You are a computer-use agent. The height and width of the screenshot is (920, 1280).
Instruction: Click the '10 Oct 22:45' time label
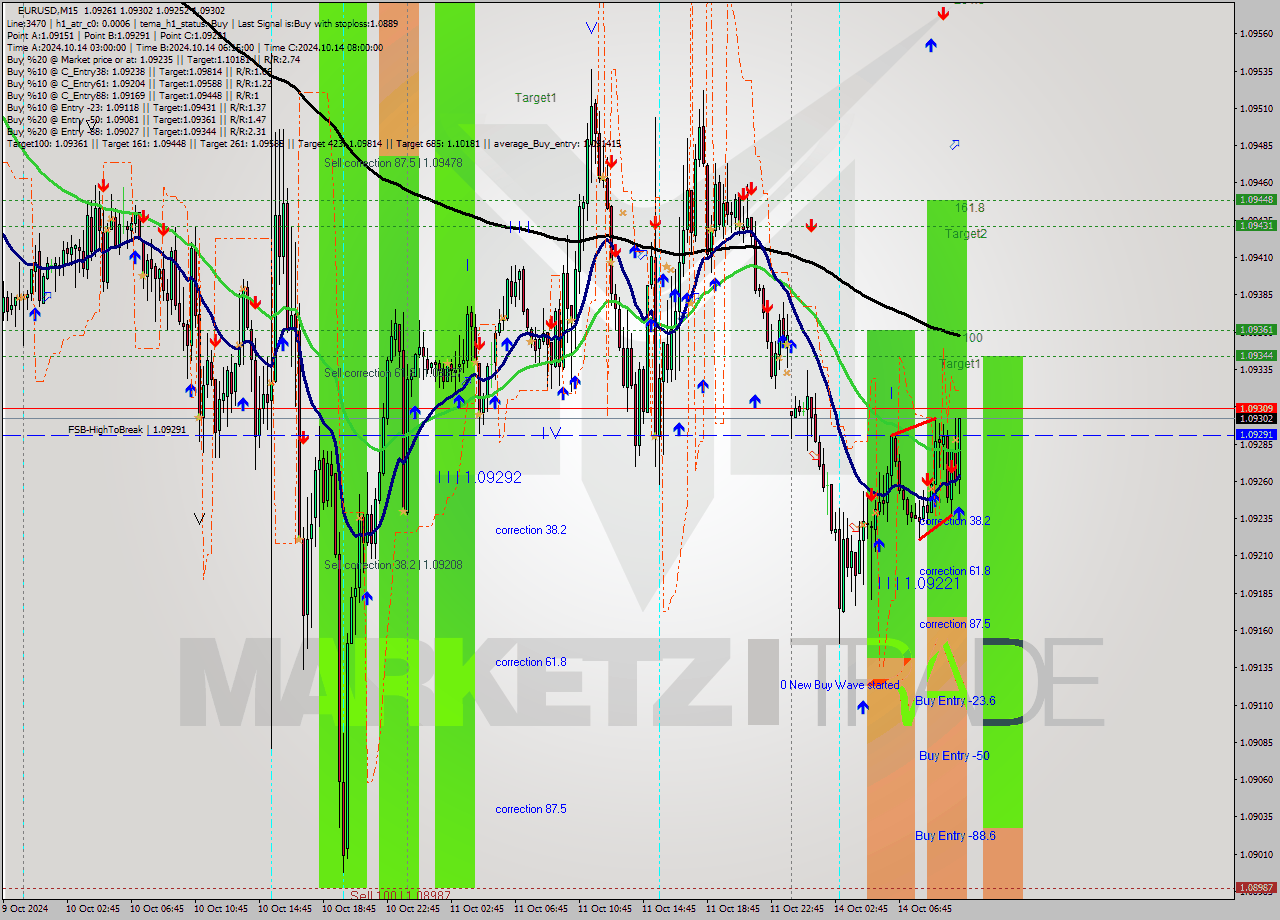click(412, 909)
